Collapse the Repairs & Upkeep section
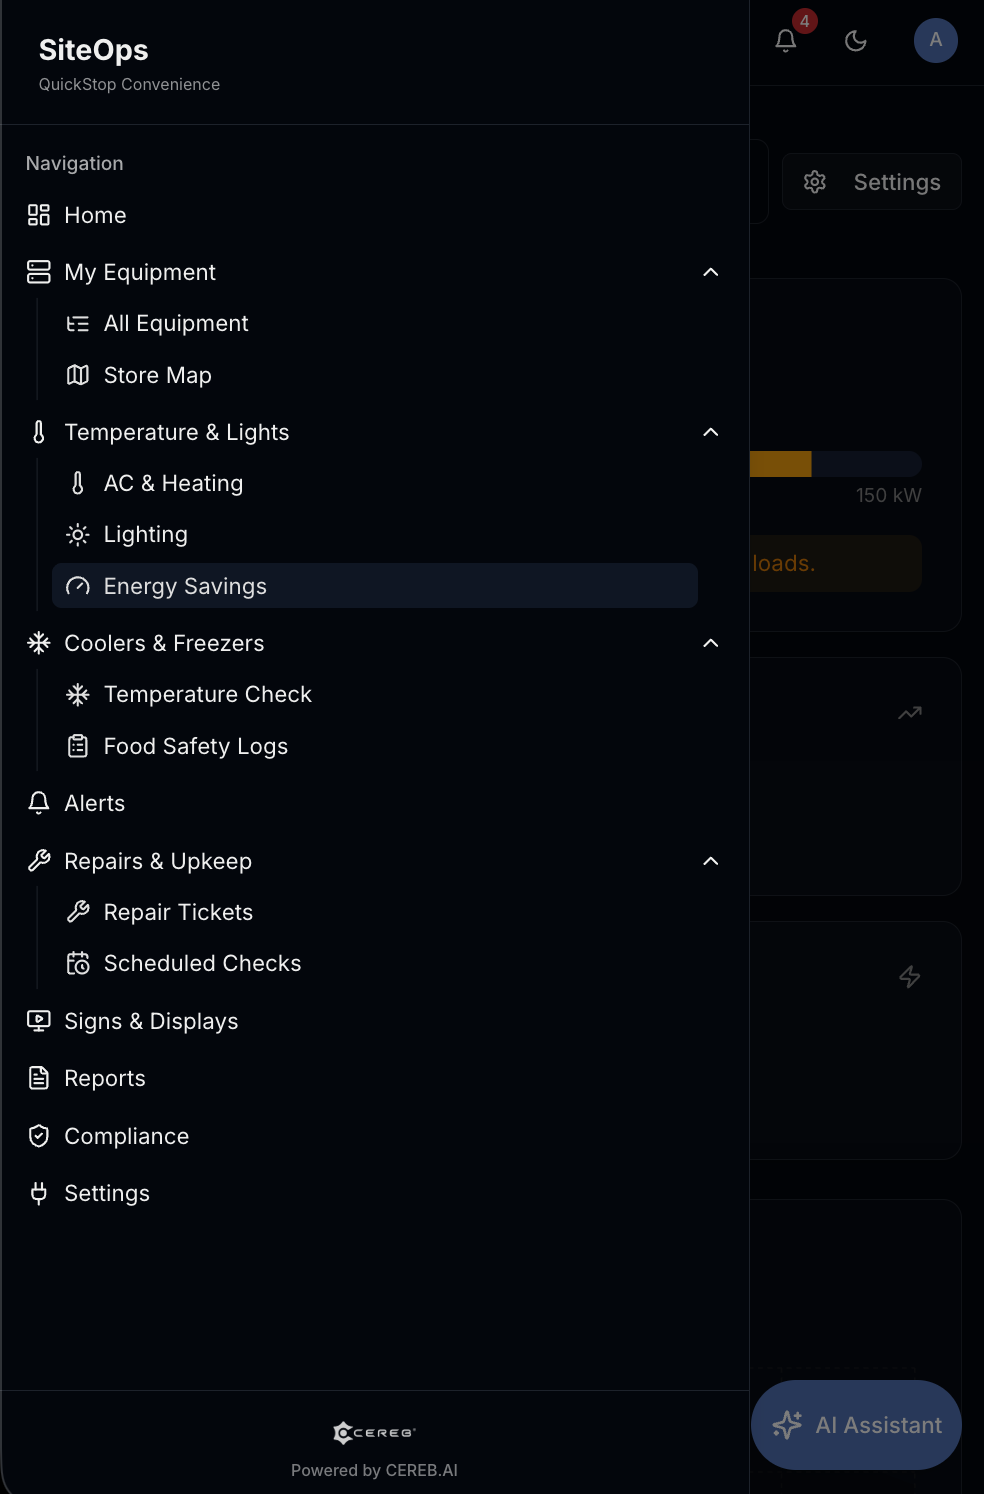 tap(711, 861)
